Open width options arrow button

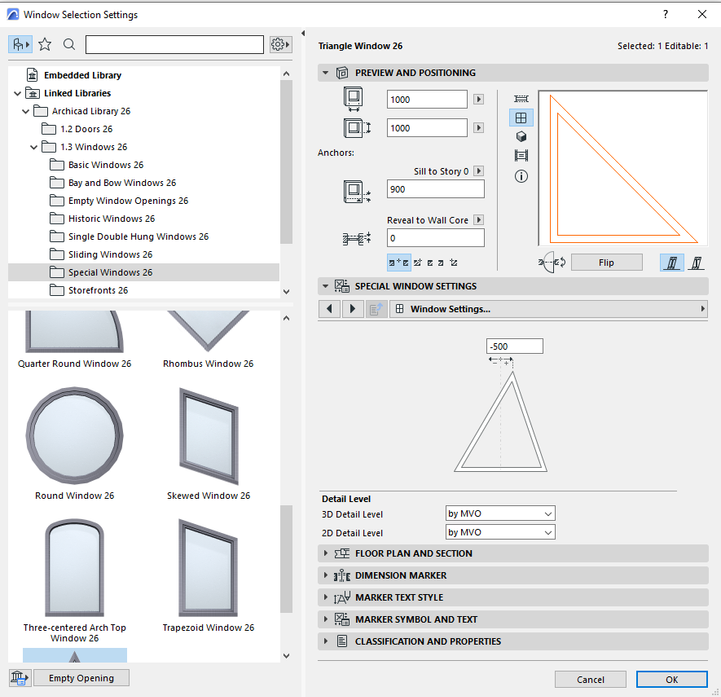click(479, 99)
